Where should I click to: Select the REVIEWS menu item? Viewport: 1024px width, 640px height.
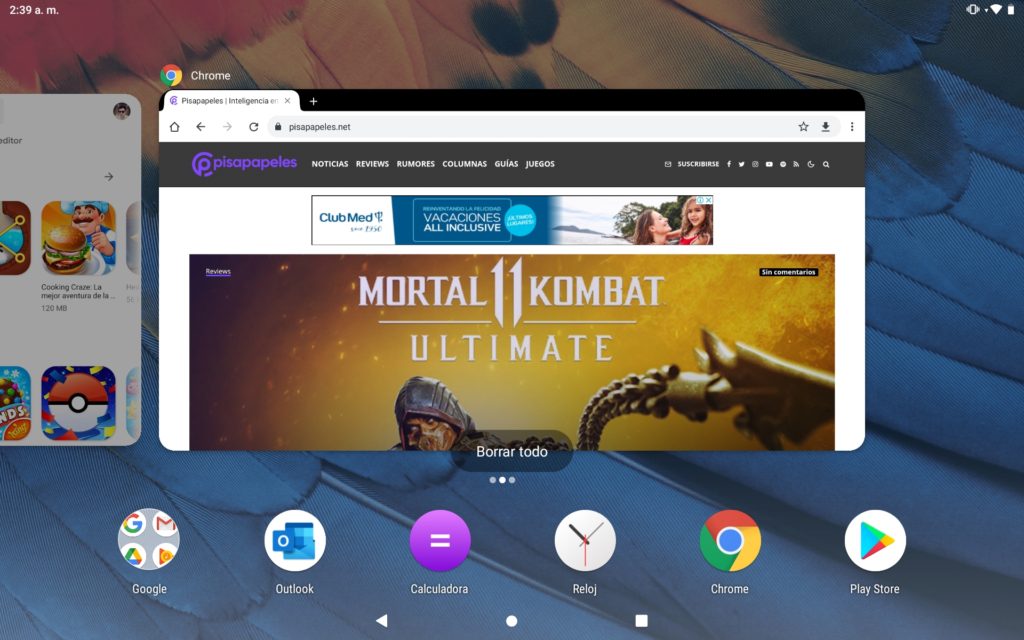[x=372, y=164]
